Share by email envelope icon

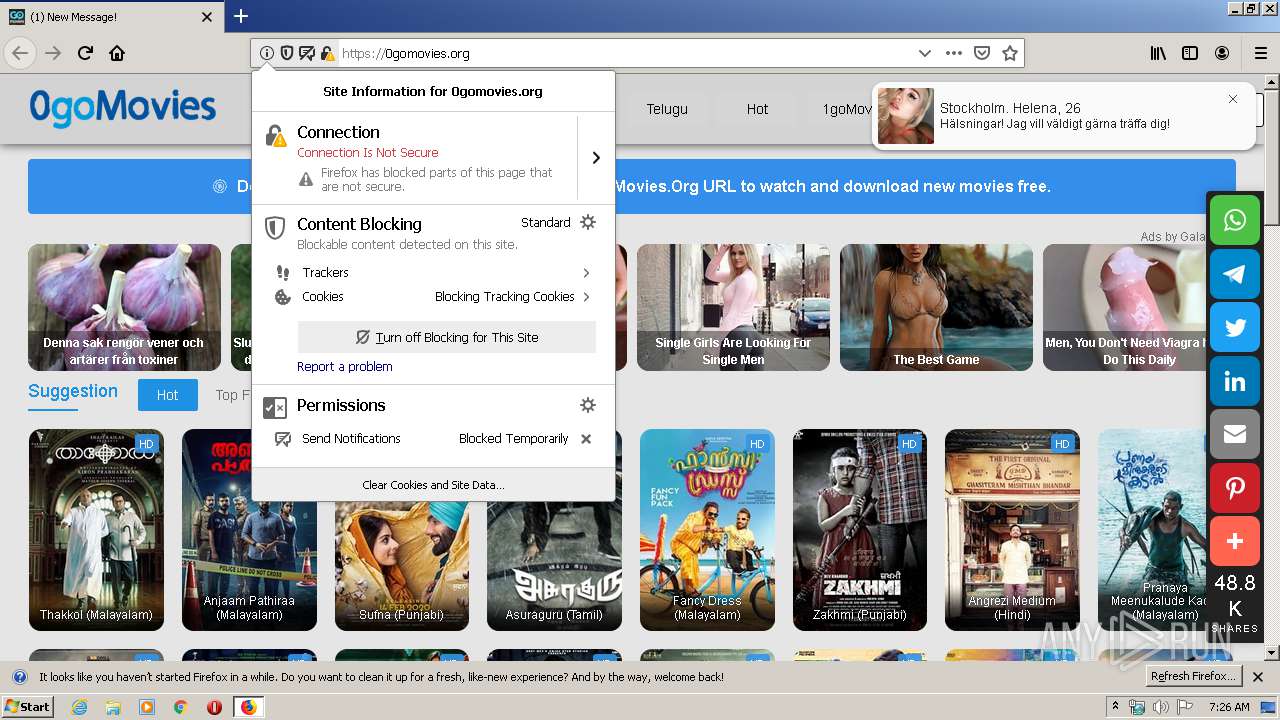1235,435
